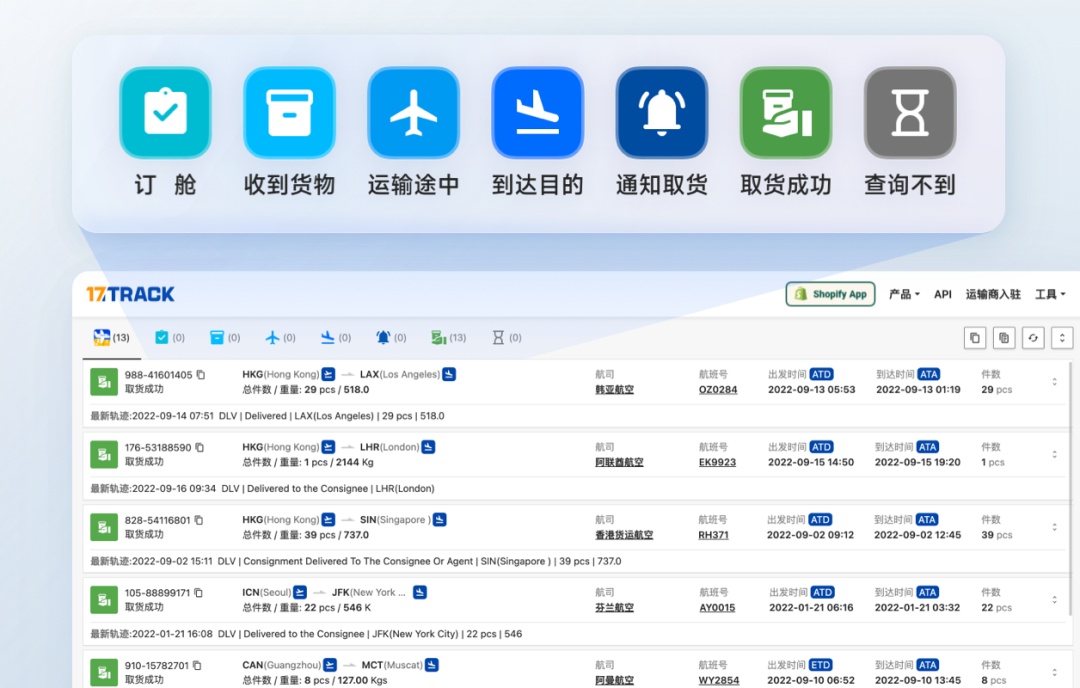
Task: Copy tracking number 176-53188590
Action: click(x=200, y=448)
